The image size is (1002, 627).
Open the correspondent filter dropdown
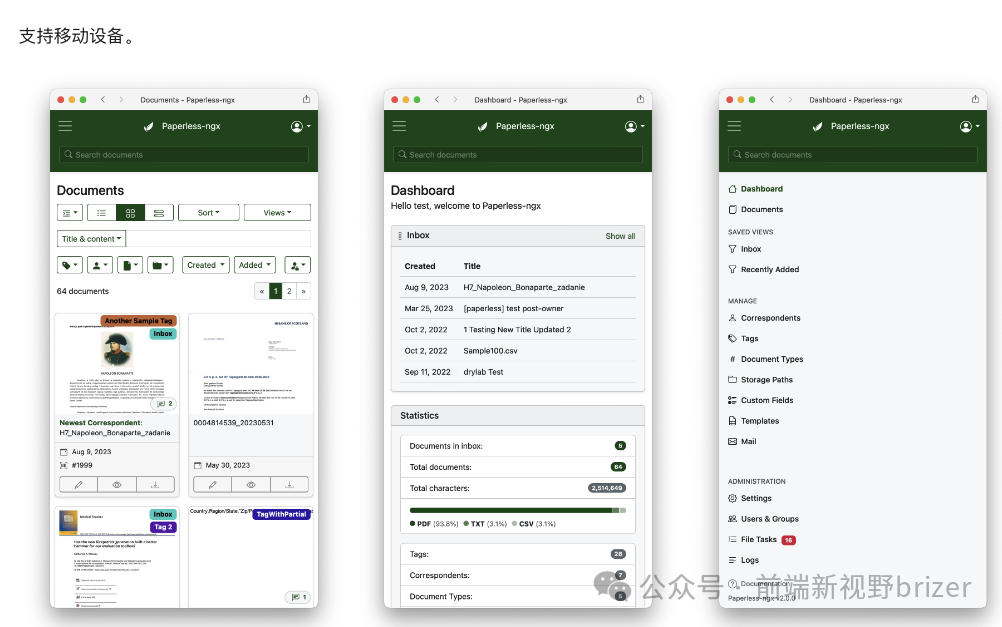pos(100,265)
